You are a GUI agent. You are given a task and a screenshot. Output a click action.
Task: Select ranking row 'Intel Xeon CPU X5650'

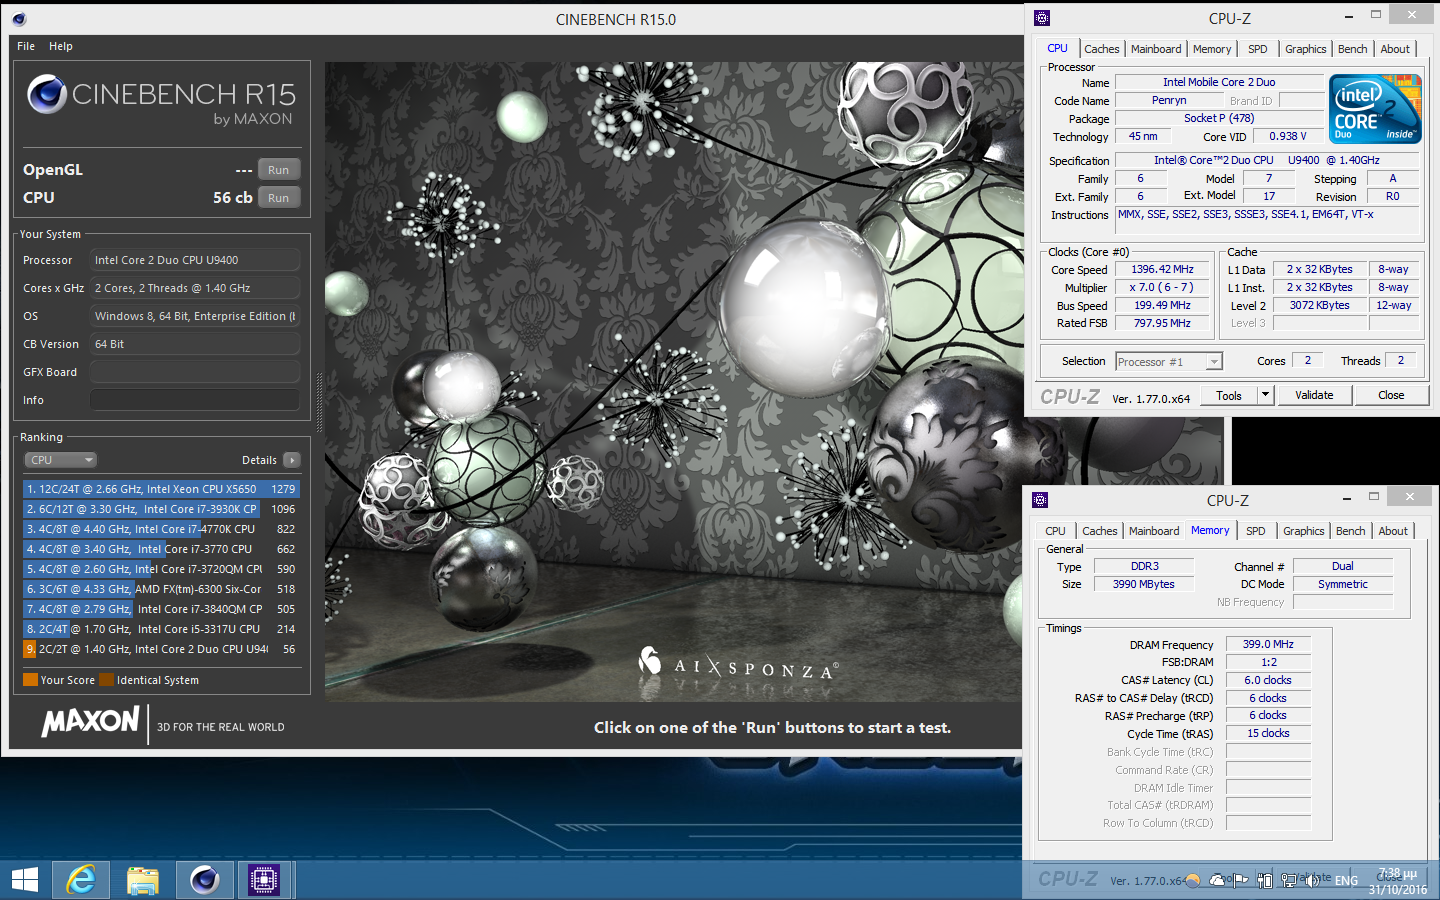click(161, 489)
